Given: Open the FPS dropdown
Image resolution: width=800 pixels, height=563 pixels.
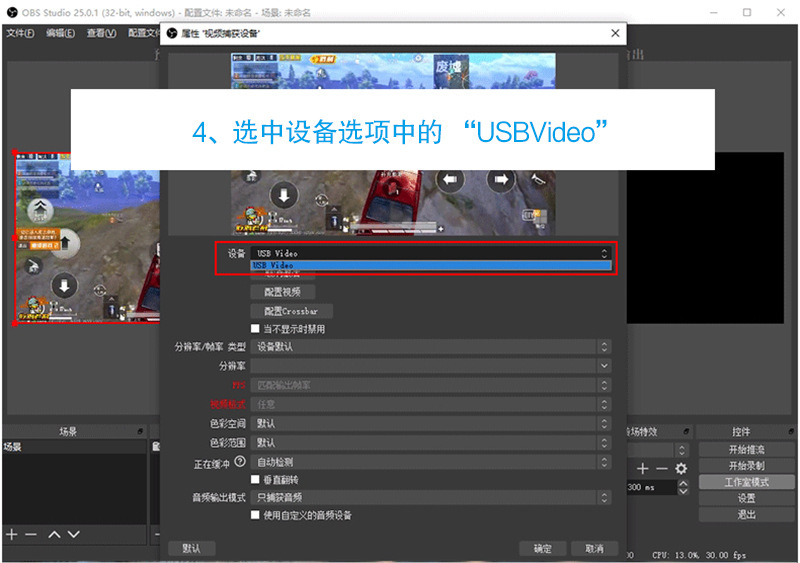Looking at the screenshot, I should click(431, 385).
